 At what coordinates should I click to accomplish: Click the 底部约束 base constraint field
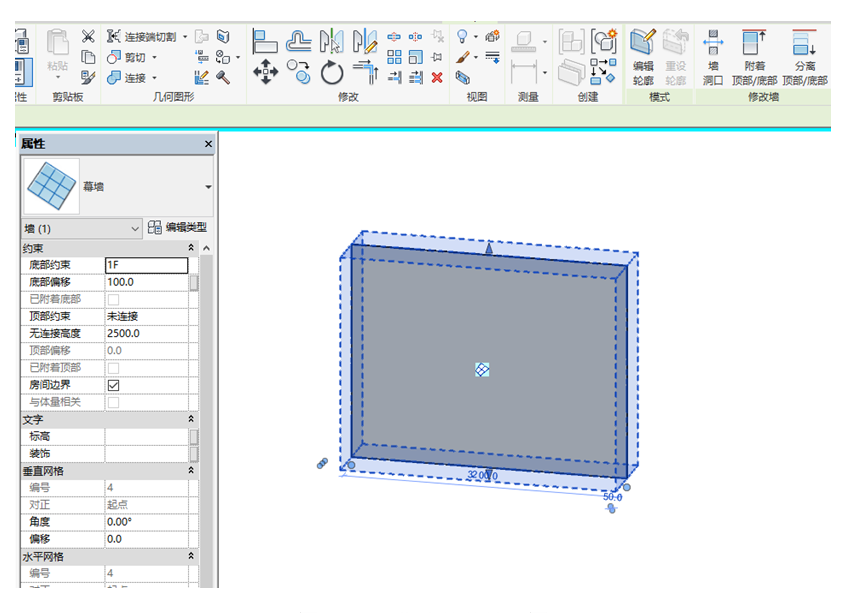[x=146, y=266]
